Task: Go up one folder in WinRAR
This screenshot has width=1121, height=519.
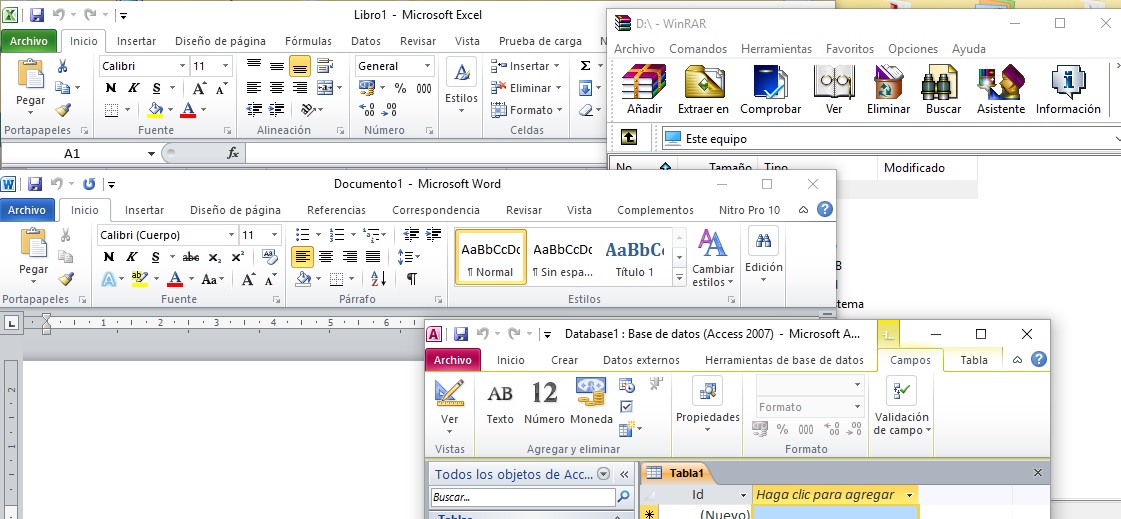Action: [x=628, y=138]
